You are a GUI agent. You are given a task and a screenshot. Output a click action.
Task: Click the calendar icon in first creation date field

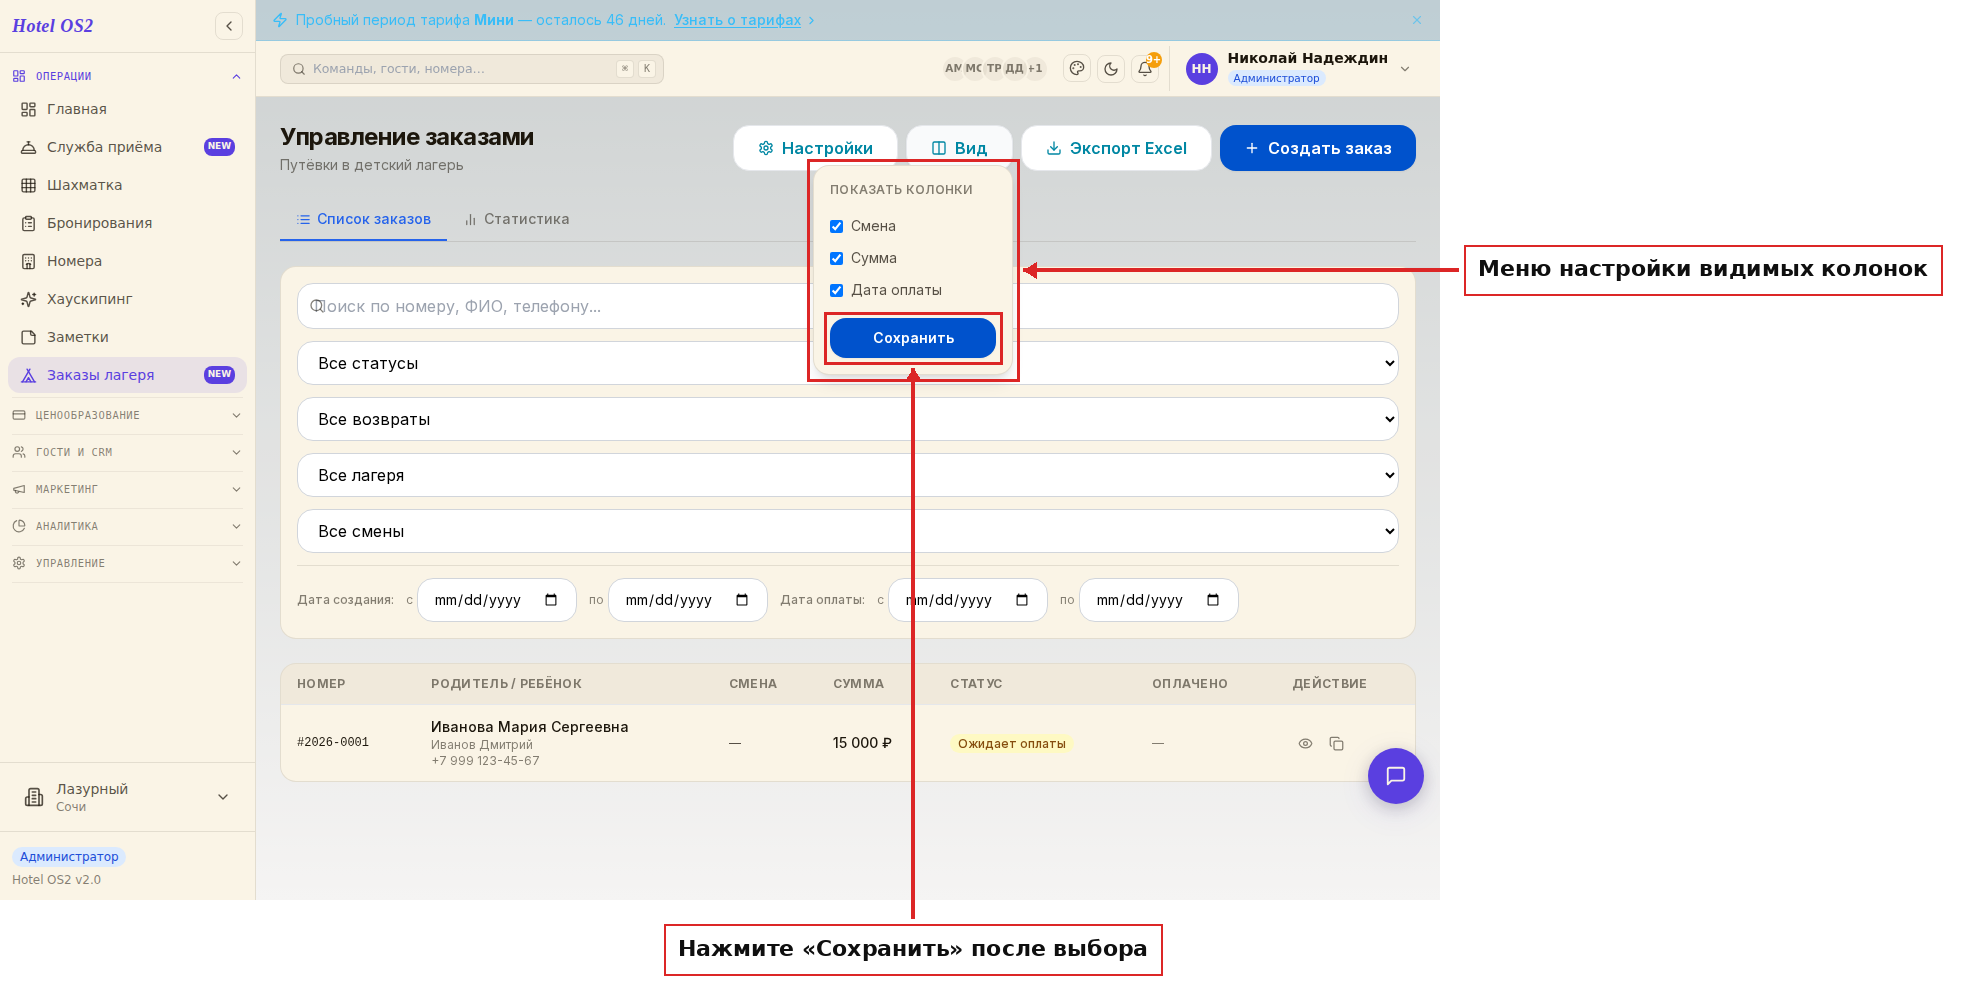(551, 600)
